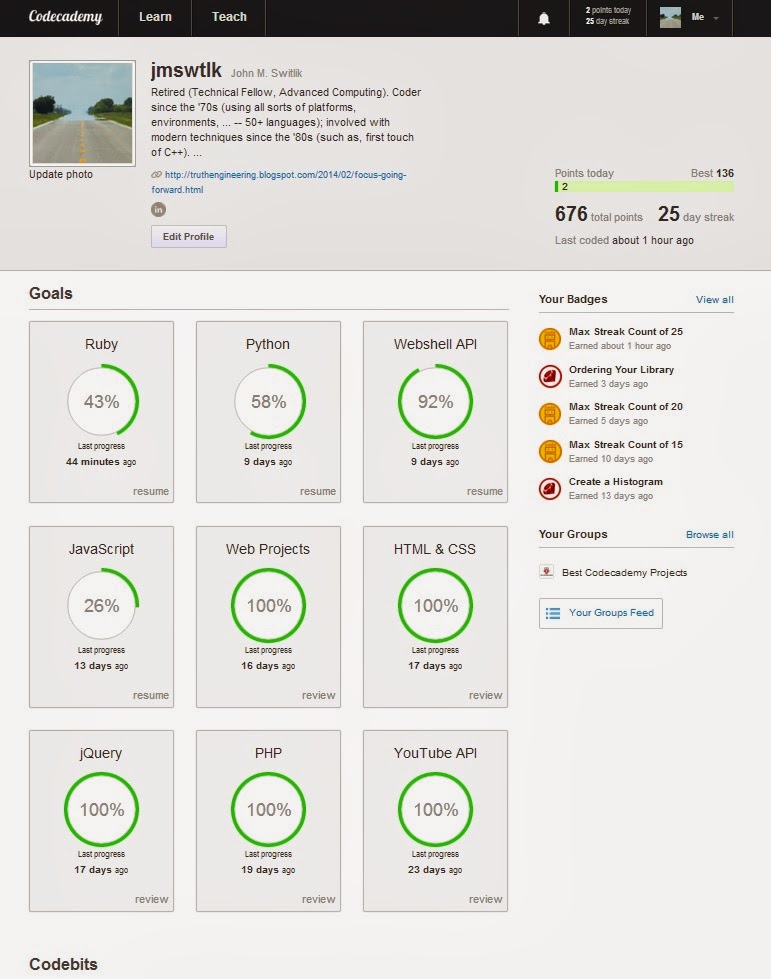Click the Web Projects goal title
Image resolution: width=771 pixels, height=979 pixels.
268,549
